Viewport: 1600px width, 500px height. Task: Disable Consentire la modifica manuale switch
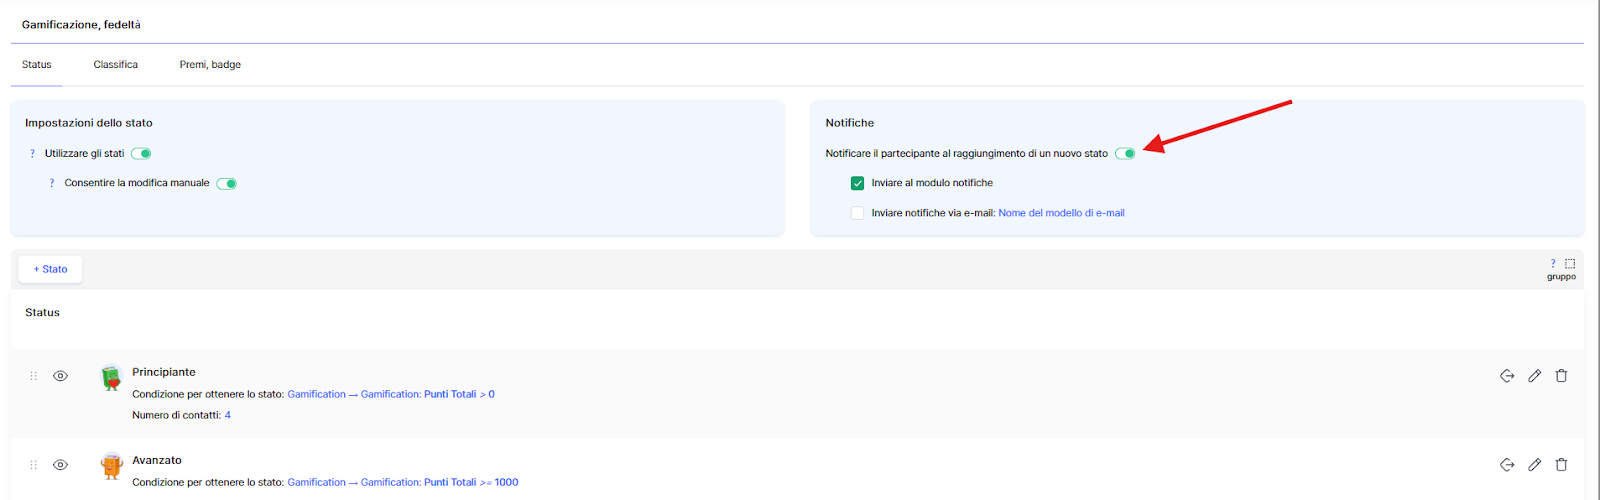(227, 184)
